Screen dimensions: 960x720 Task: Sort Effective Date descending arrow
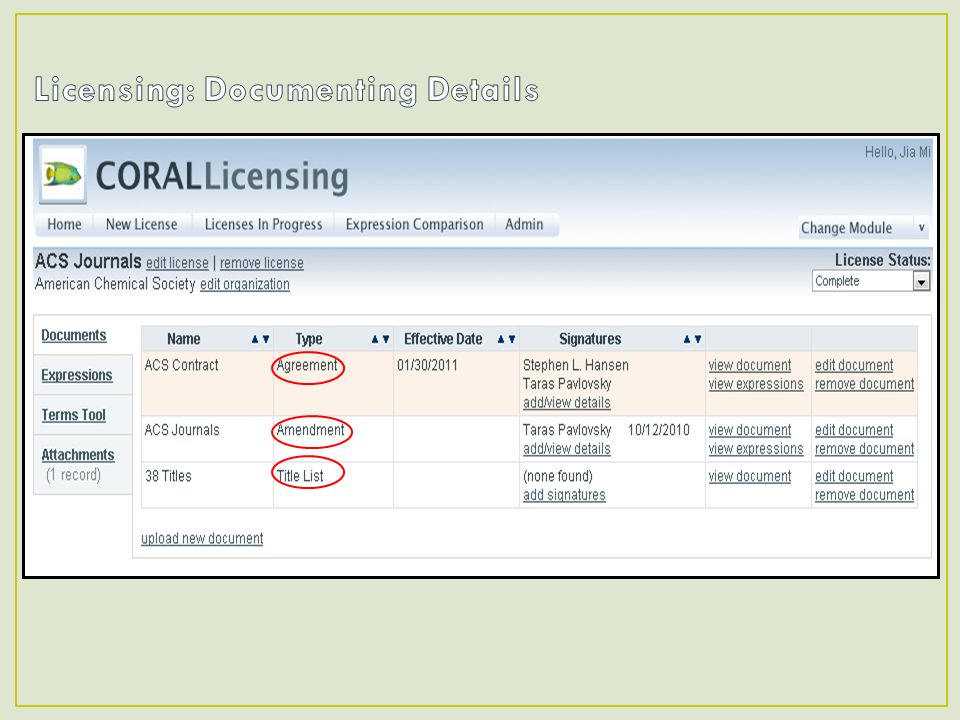pyautogui.click(x=512, y=339)
